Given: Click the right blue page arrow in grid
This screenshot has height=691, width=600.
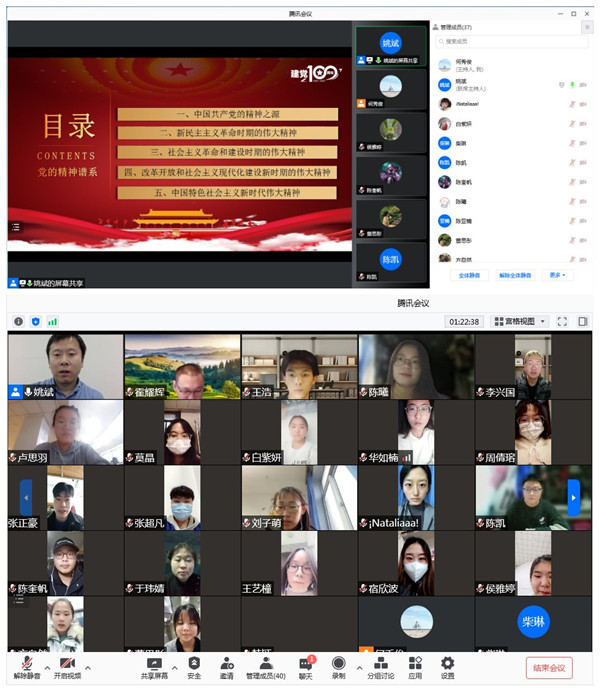Looking at the screenshot, I should tap(574, 496).
